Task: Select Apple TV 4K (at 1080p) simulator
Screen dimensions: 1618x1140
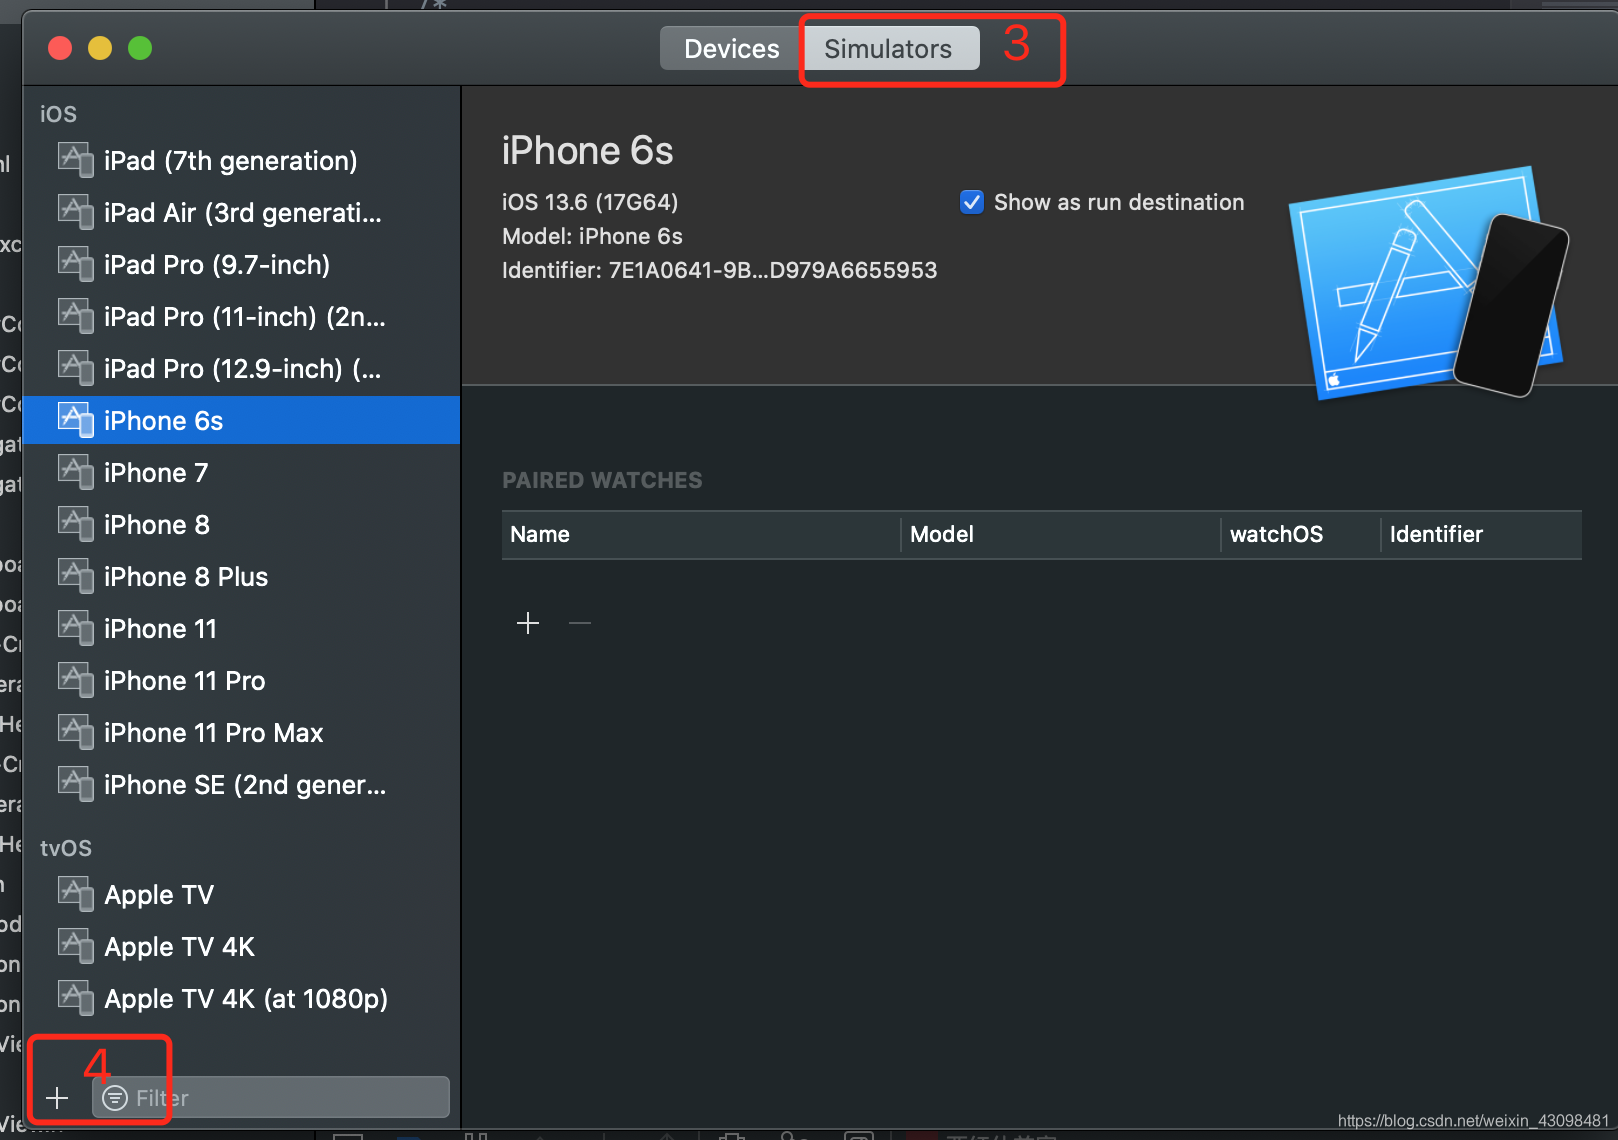Action: [241, 998]
